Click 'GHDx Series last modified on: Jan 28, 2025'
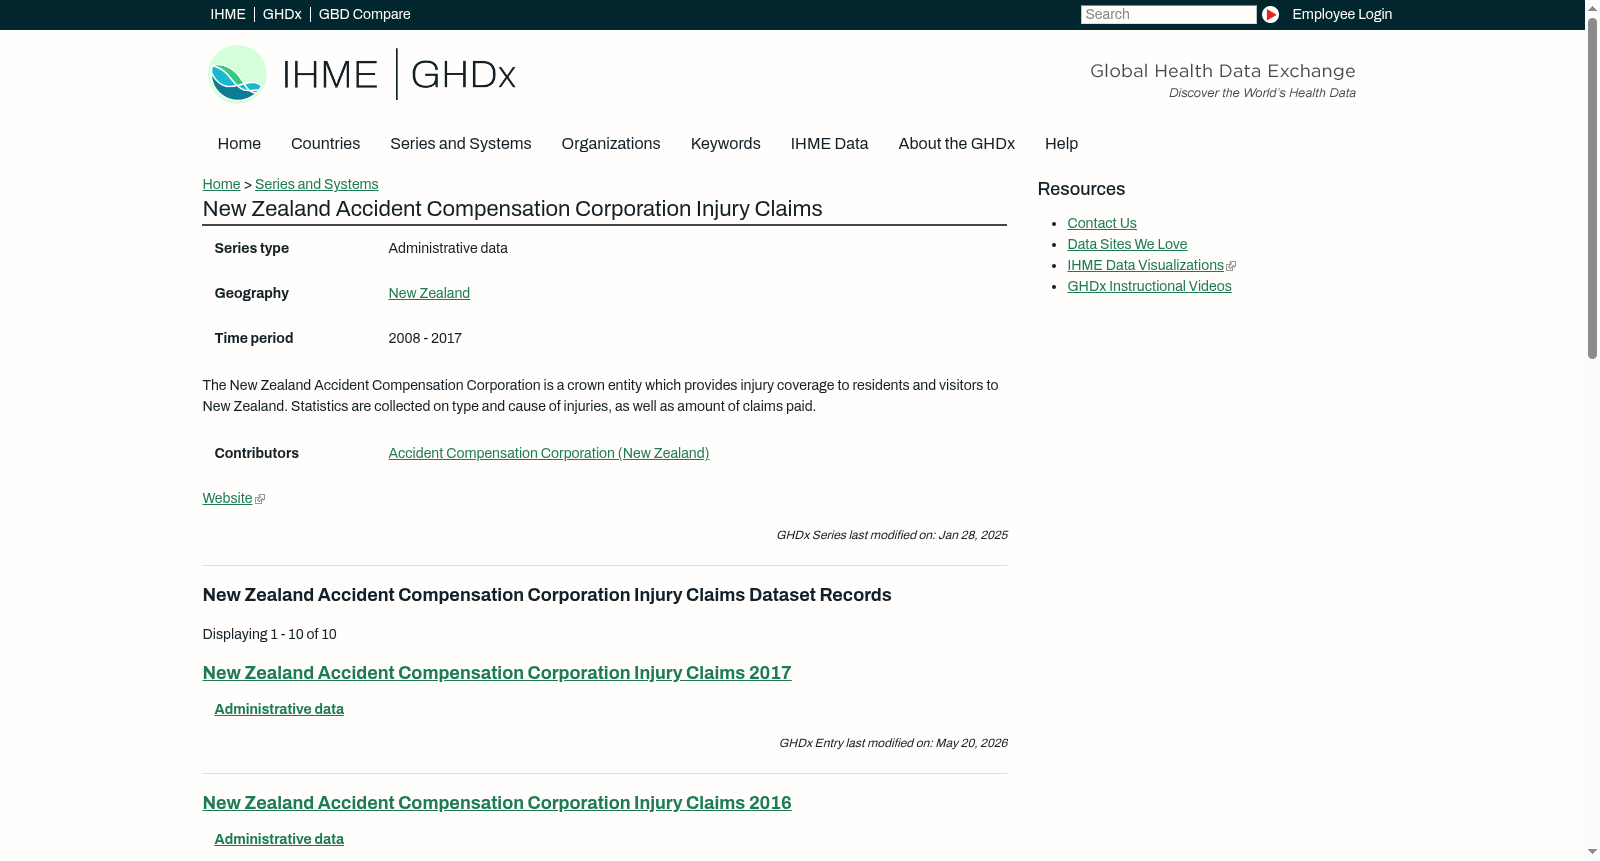This screenshot has width=1600, height=861. (892, 535)
